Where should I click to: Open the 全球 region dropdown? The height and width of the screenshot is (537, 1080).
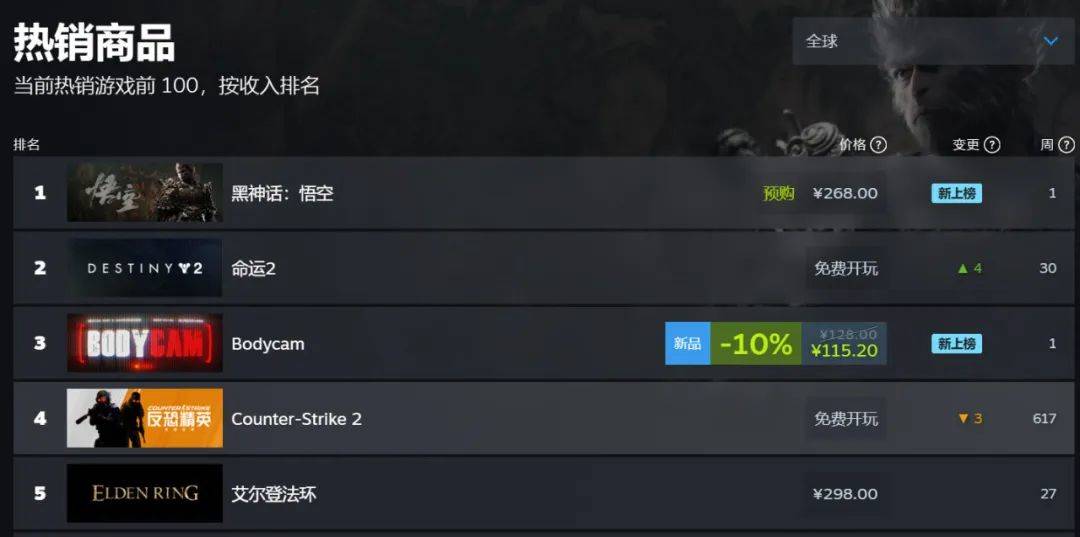pos(933,41)
